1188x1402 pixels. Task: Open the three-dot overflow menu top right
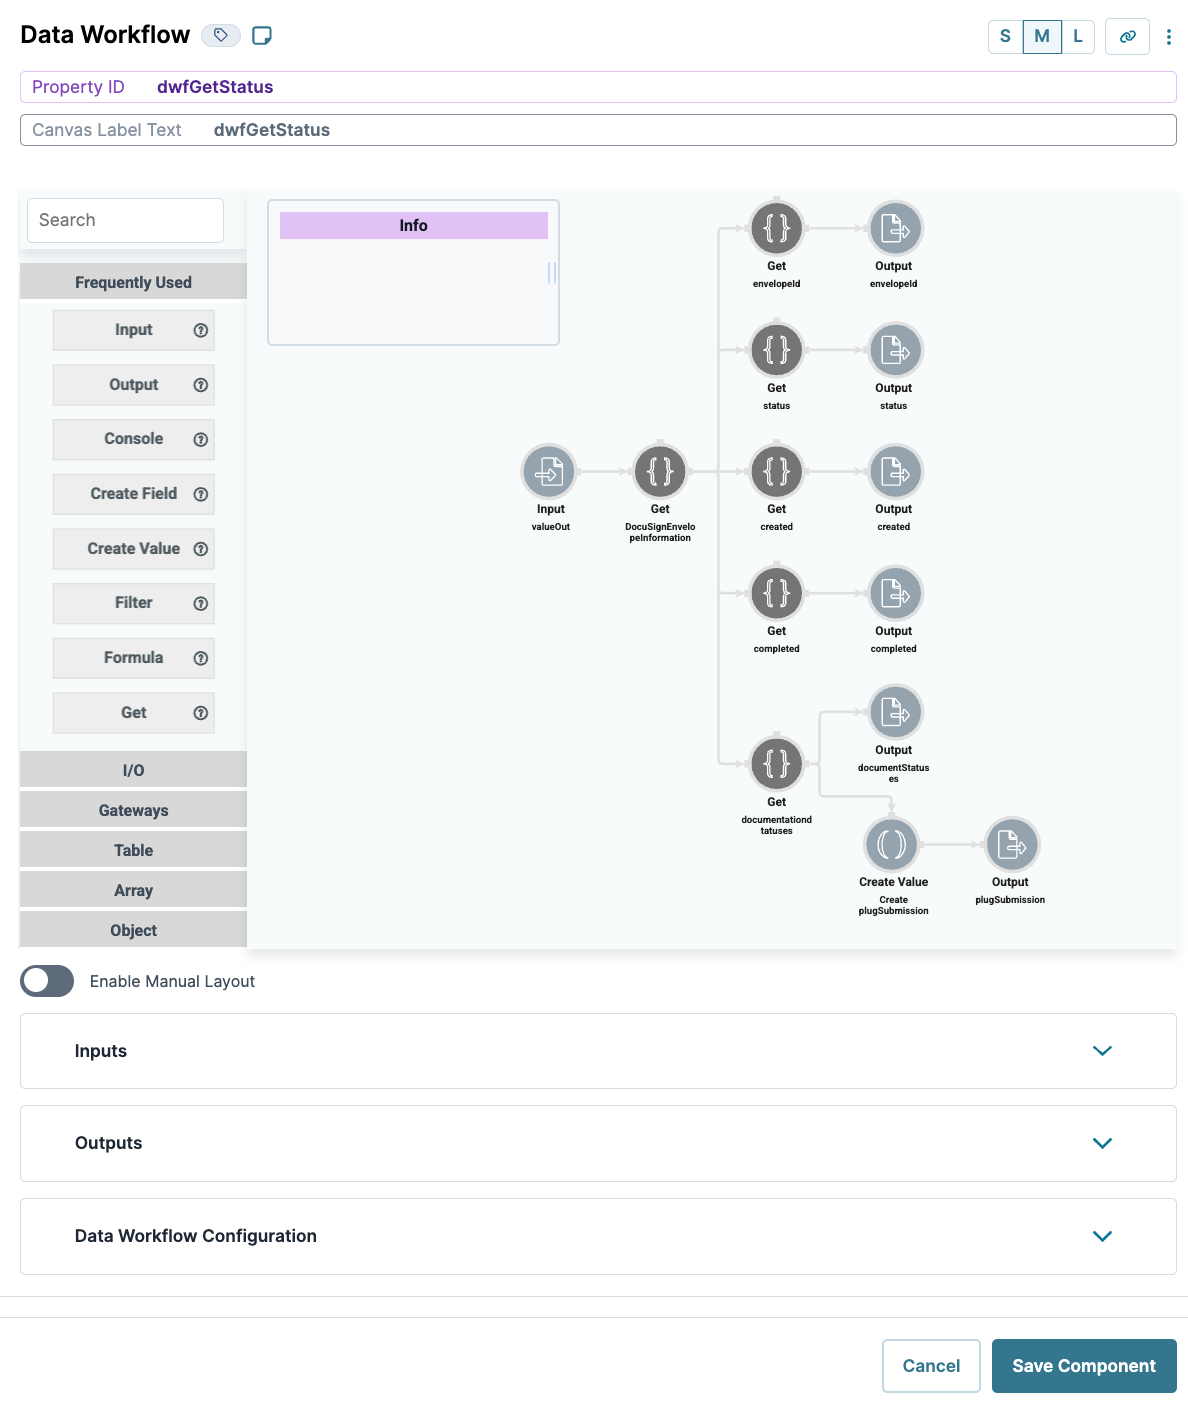(x=1168, y=36)
